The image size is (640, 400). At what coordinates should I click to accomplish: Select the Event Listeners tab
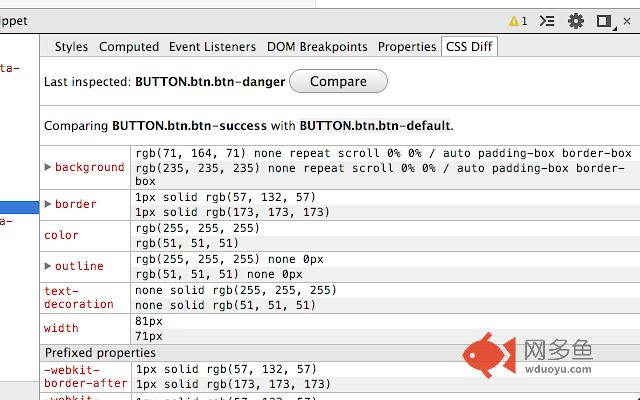(212, 47)
